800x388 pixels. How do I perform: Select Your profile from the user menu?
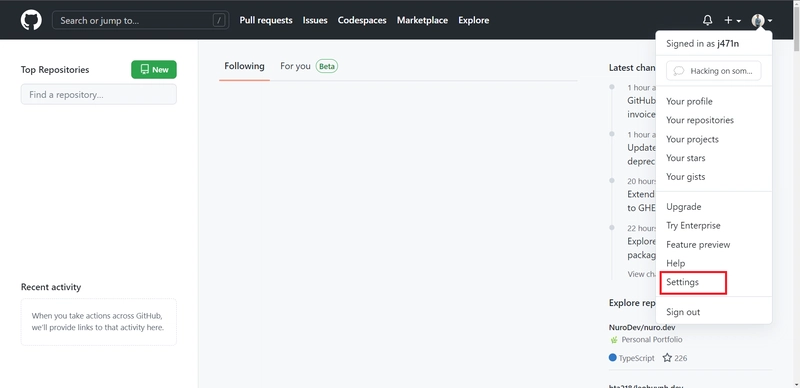[x=689, y=101]
